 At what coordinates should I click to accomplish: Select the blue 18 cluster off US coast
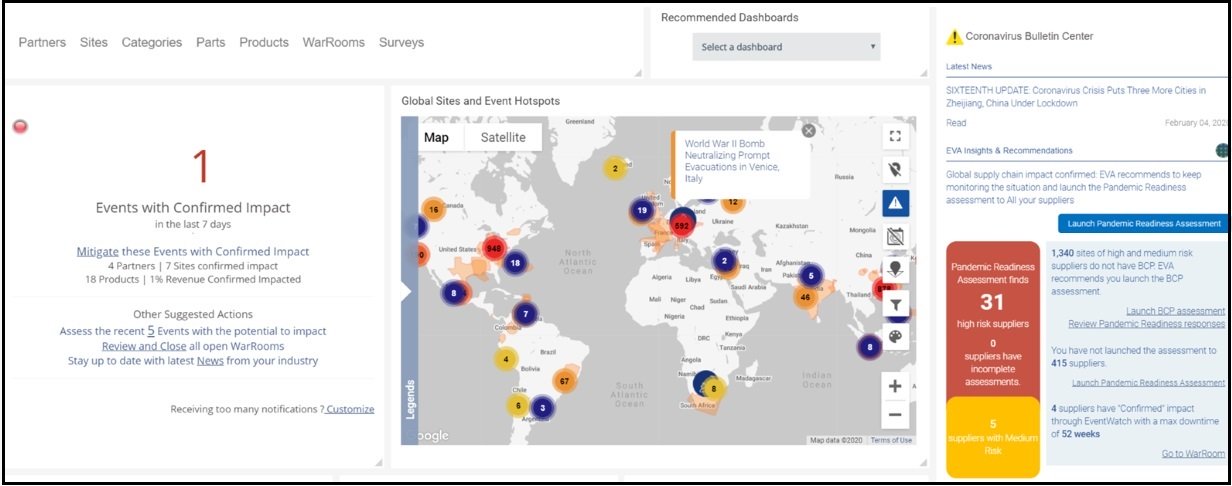[515, 264]
